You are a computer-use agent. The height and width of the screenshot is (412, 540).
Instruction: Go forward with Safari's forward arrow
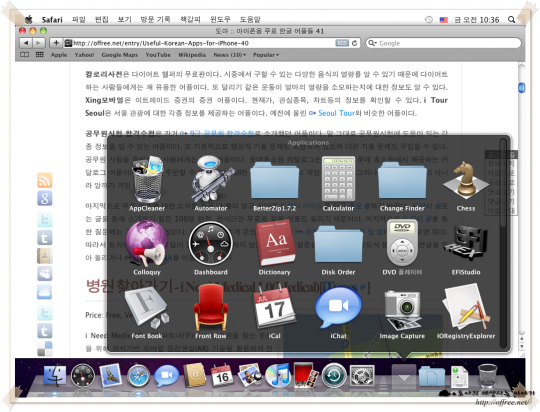coord(39,43)
